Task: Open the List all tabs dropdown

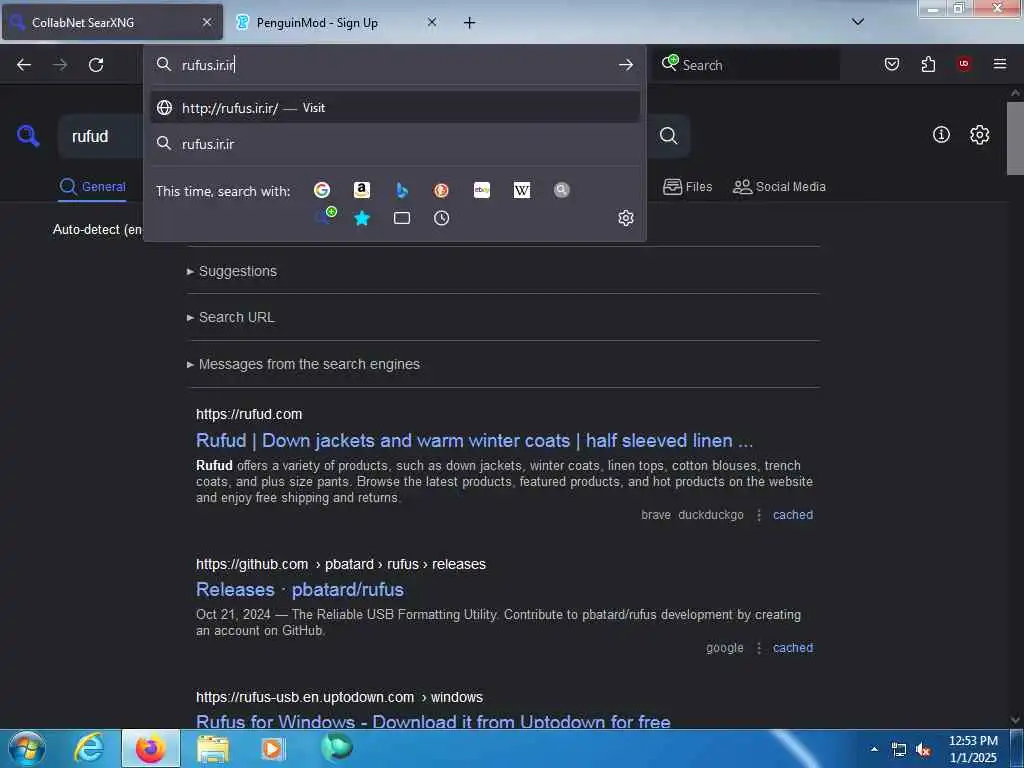Action: click(858, 22)
